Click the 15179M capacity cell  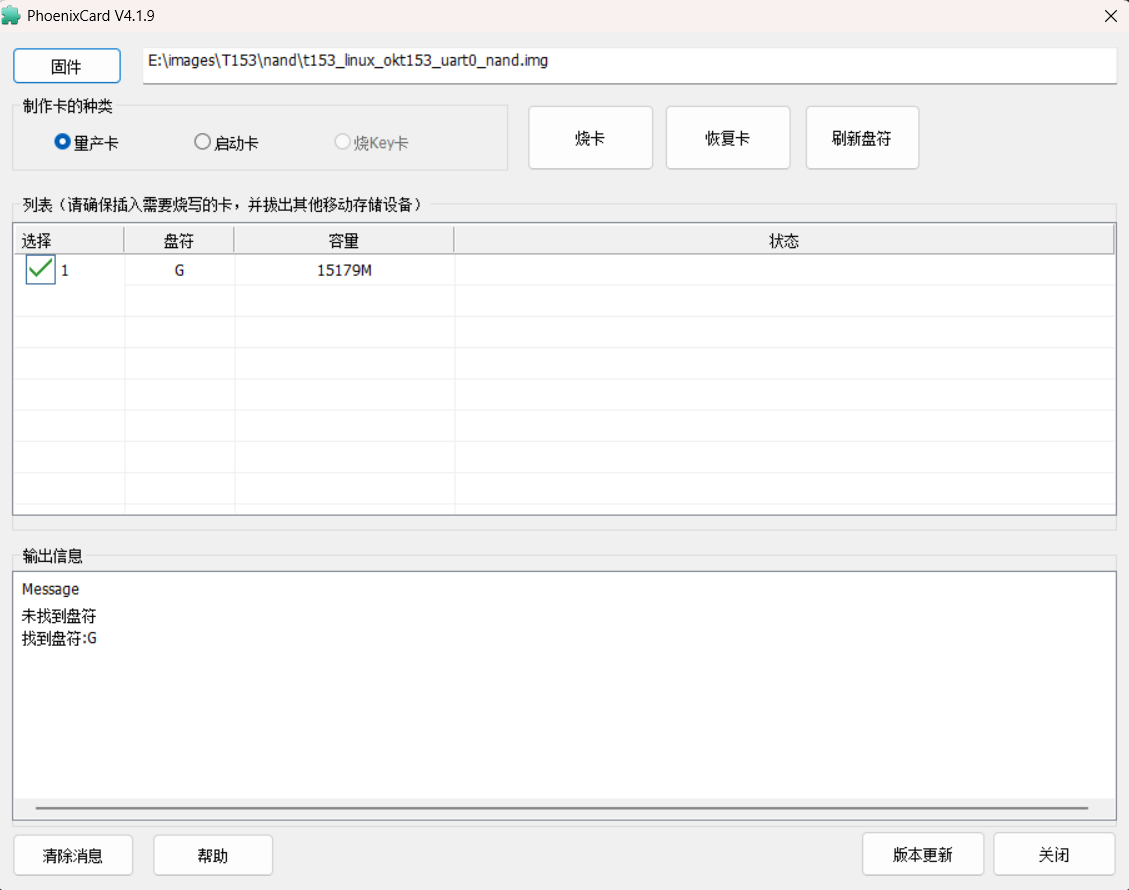344,270
